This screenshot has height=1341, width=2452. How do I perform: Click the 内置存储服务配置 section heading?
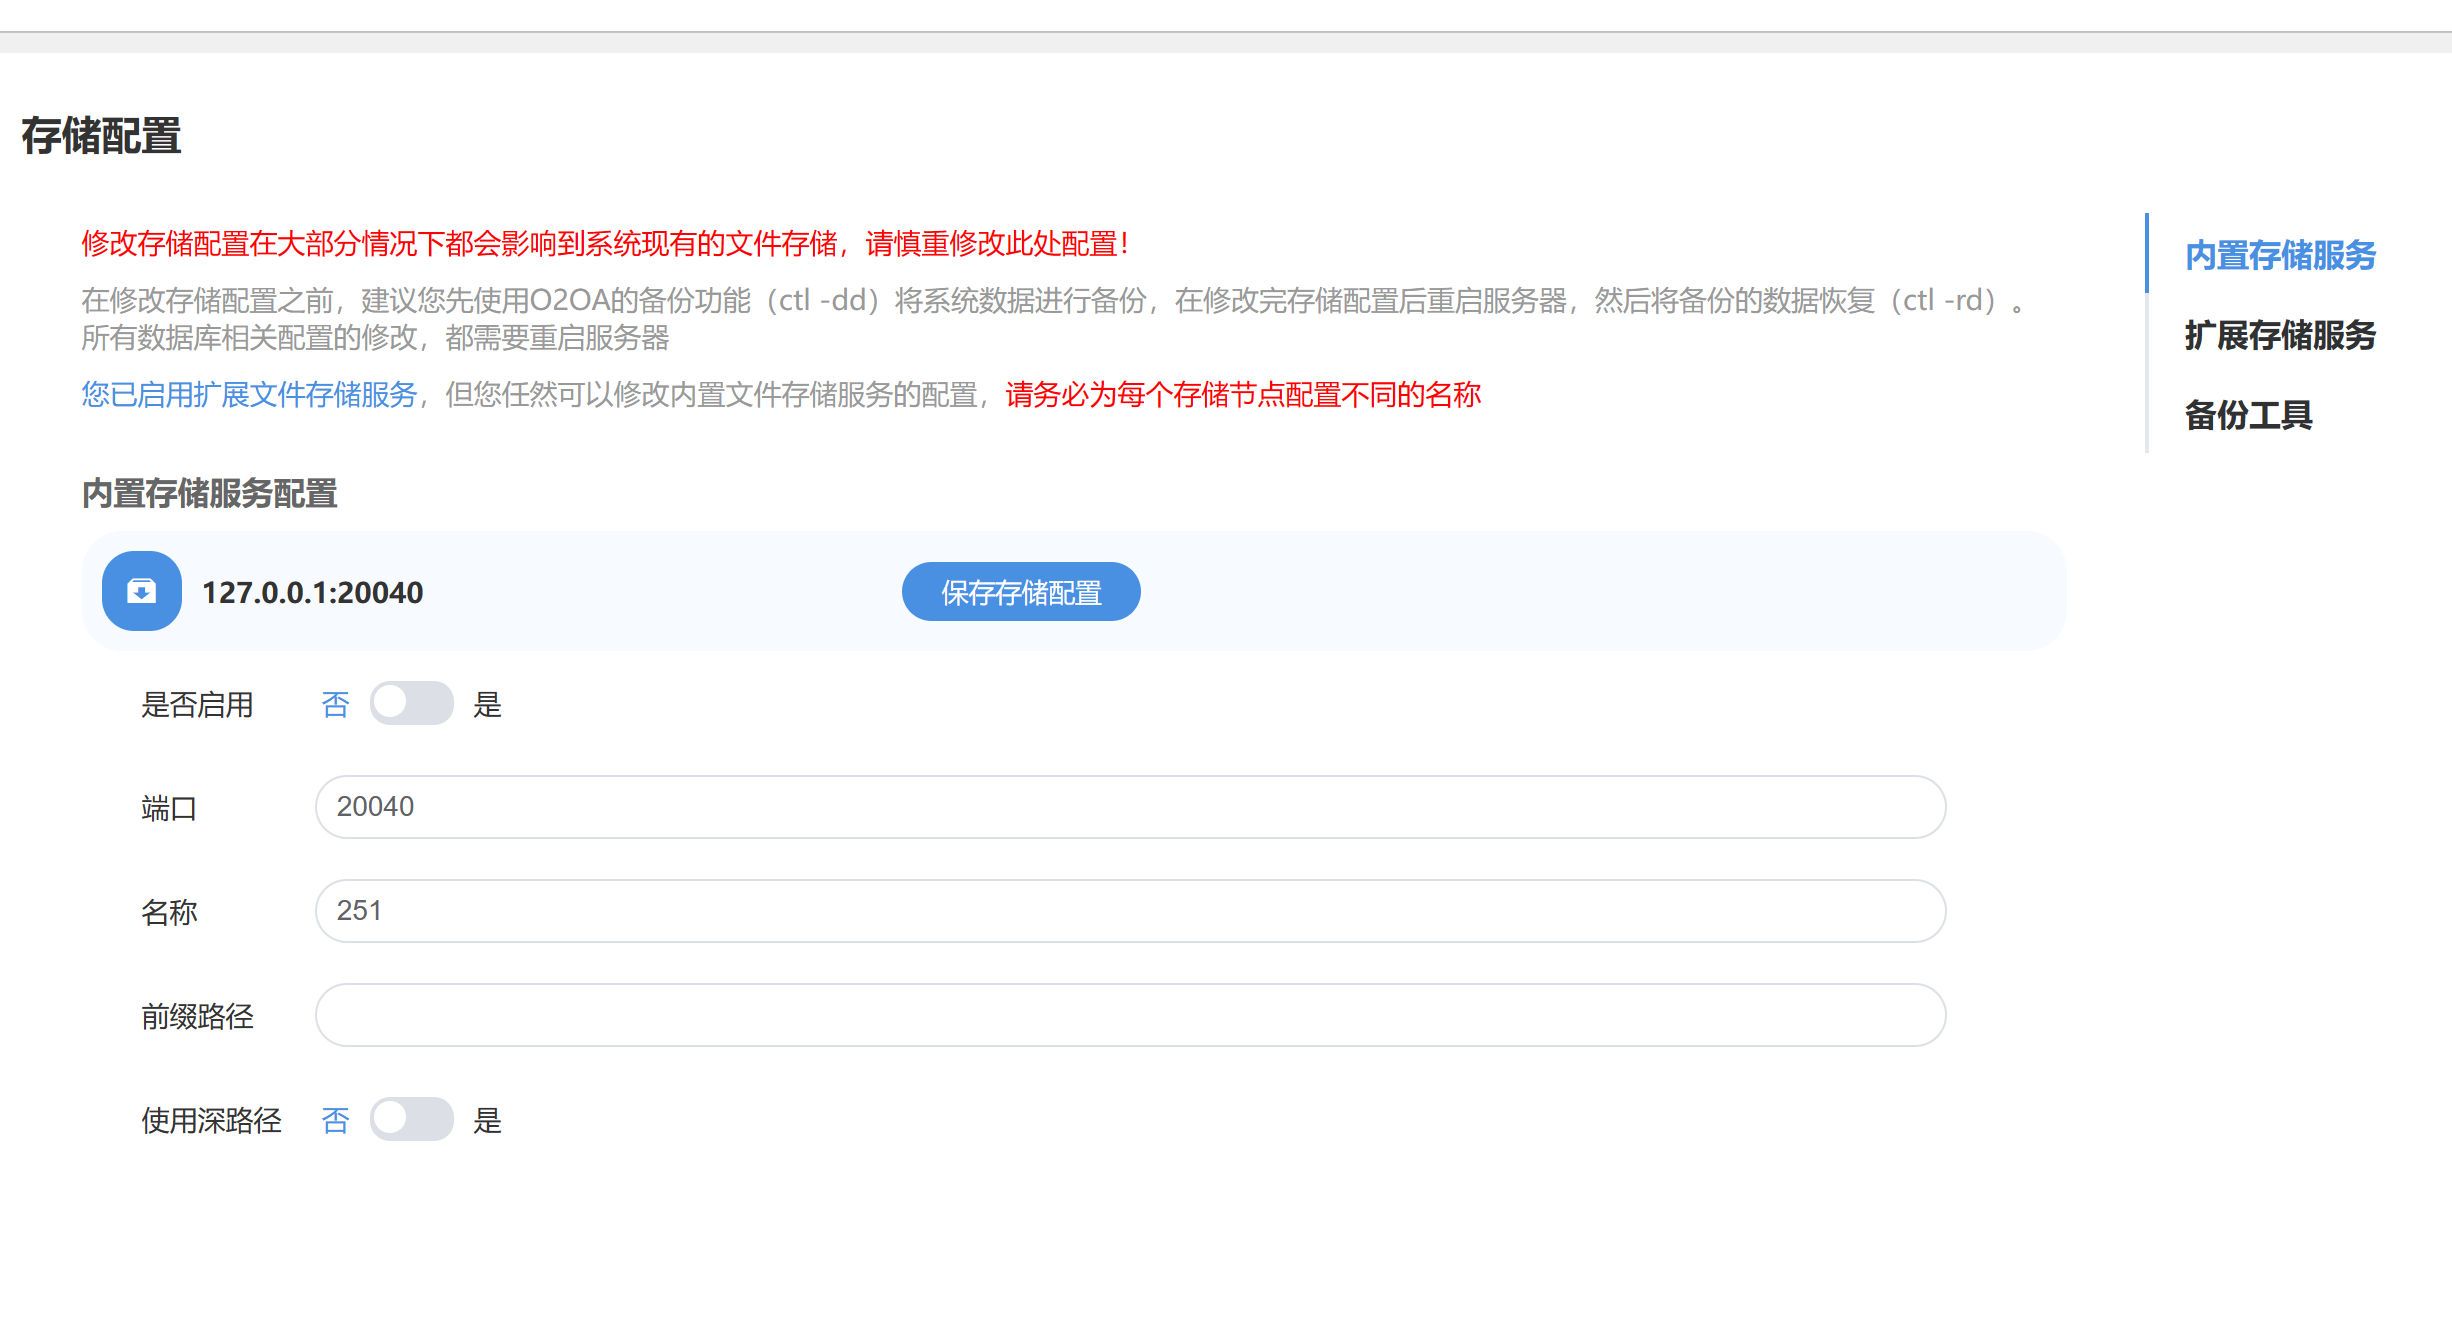pos(209,494)
